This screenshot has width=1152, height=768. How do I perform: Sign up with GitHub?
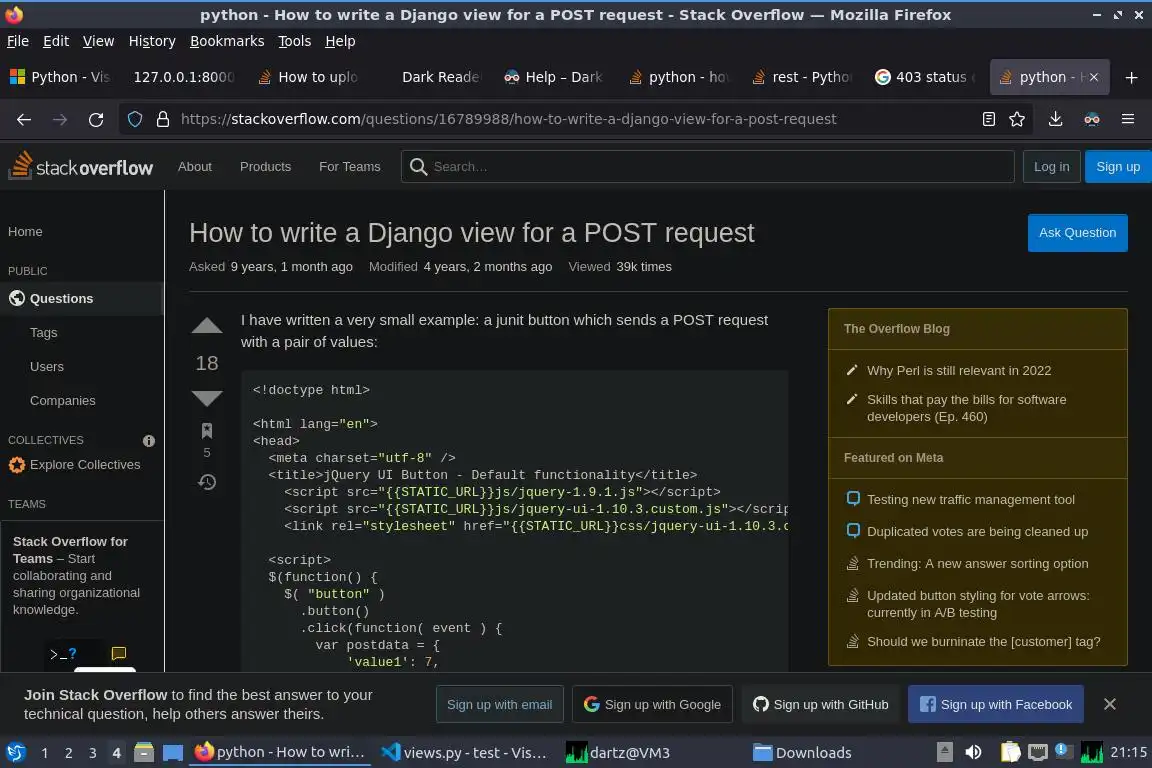[821, 704]
